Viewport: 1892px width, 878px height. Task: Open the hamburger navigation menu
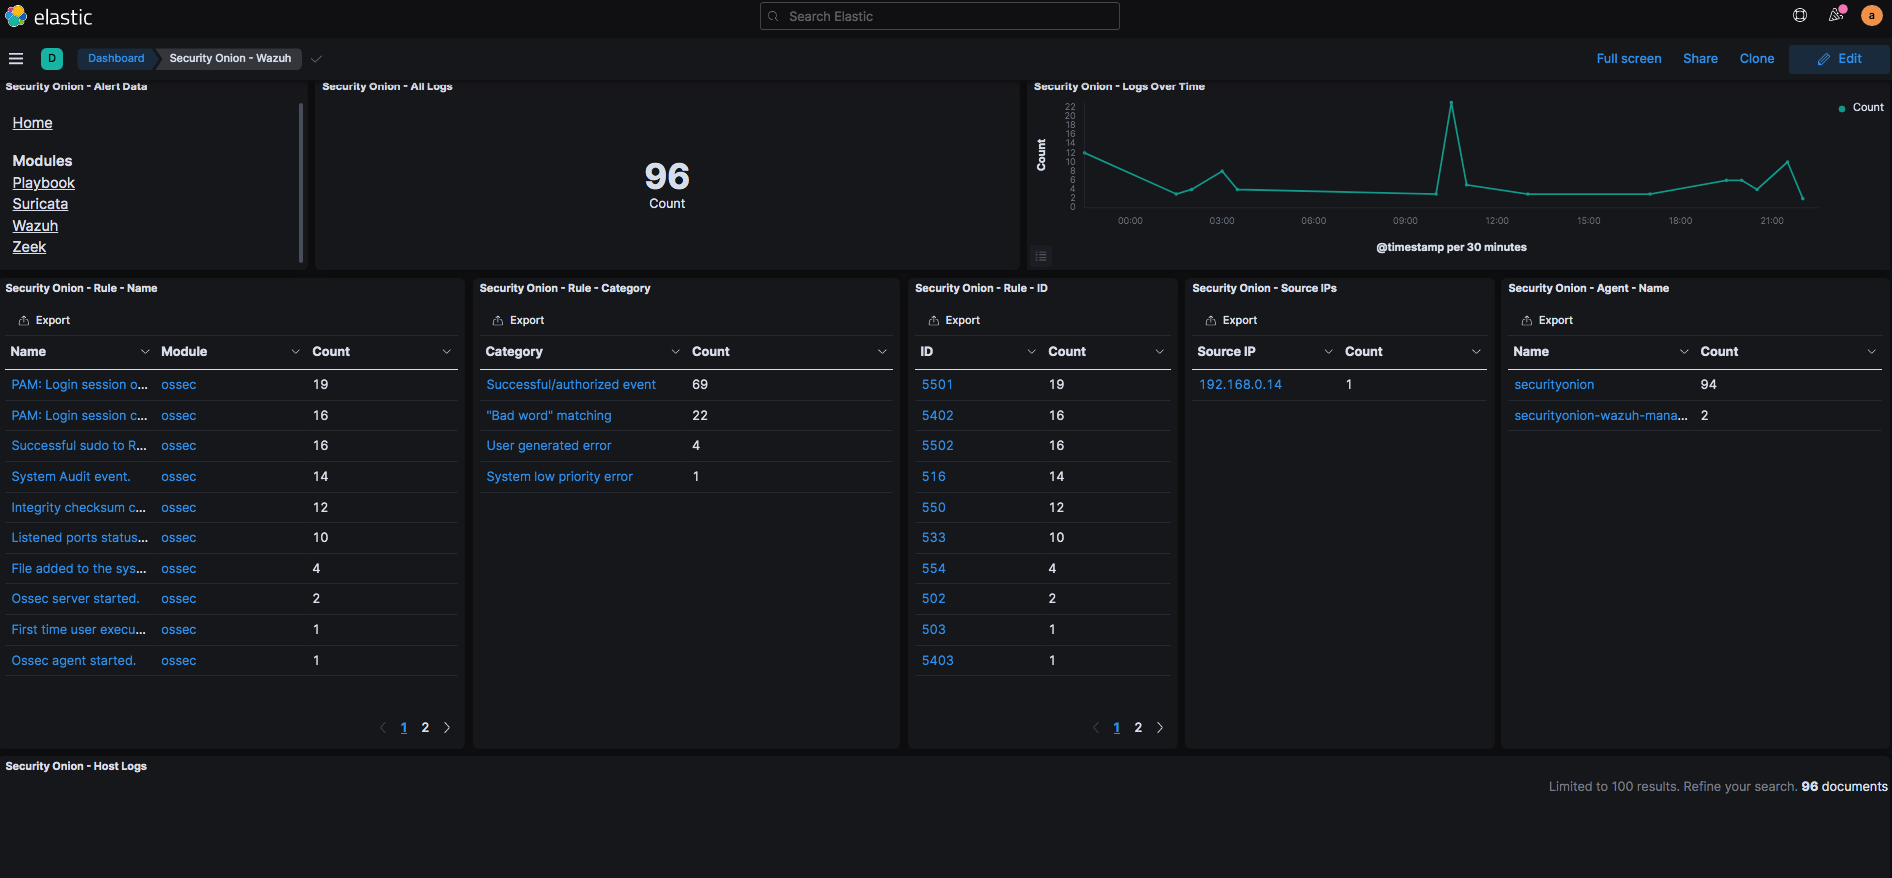tap(16, 58)
